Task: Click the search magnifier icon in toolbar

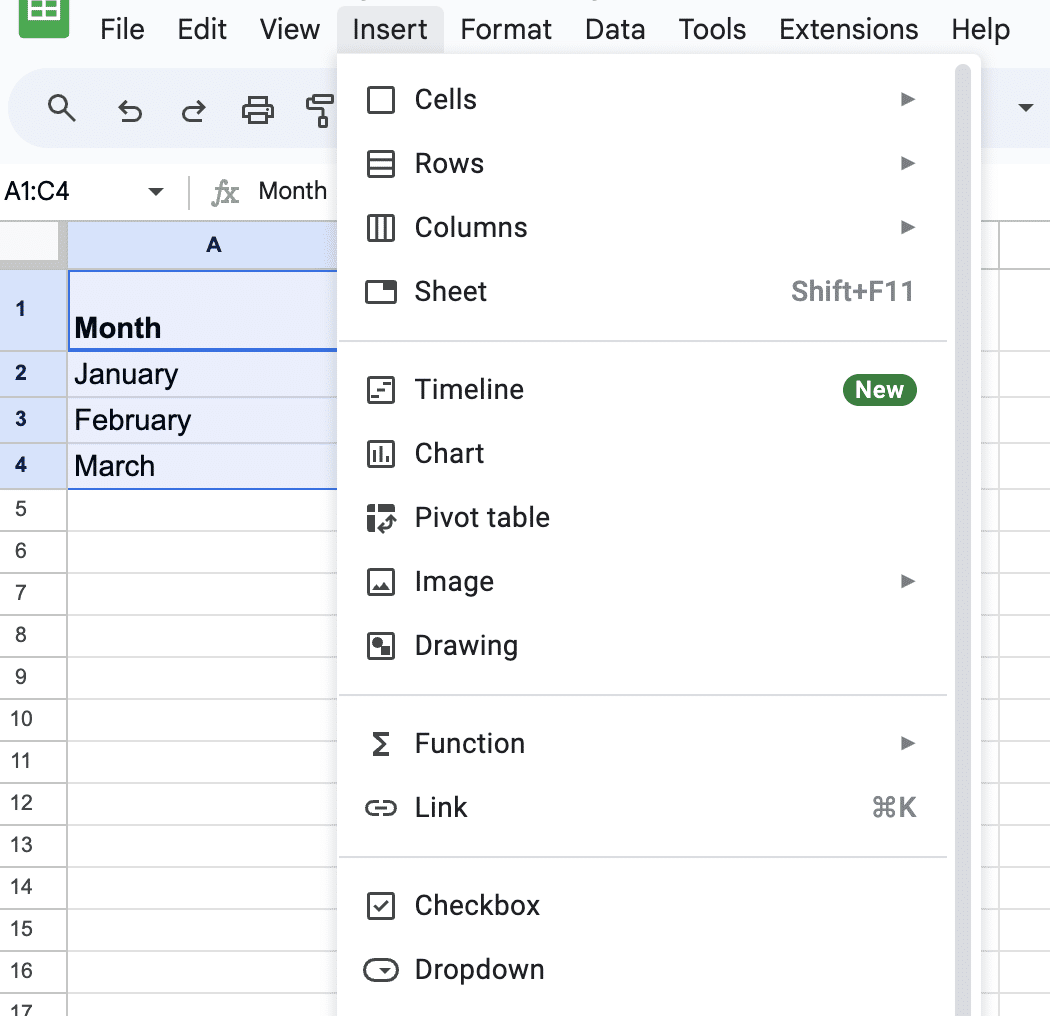Action: pos(62,109)
